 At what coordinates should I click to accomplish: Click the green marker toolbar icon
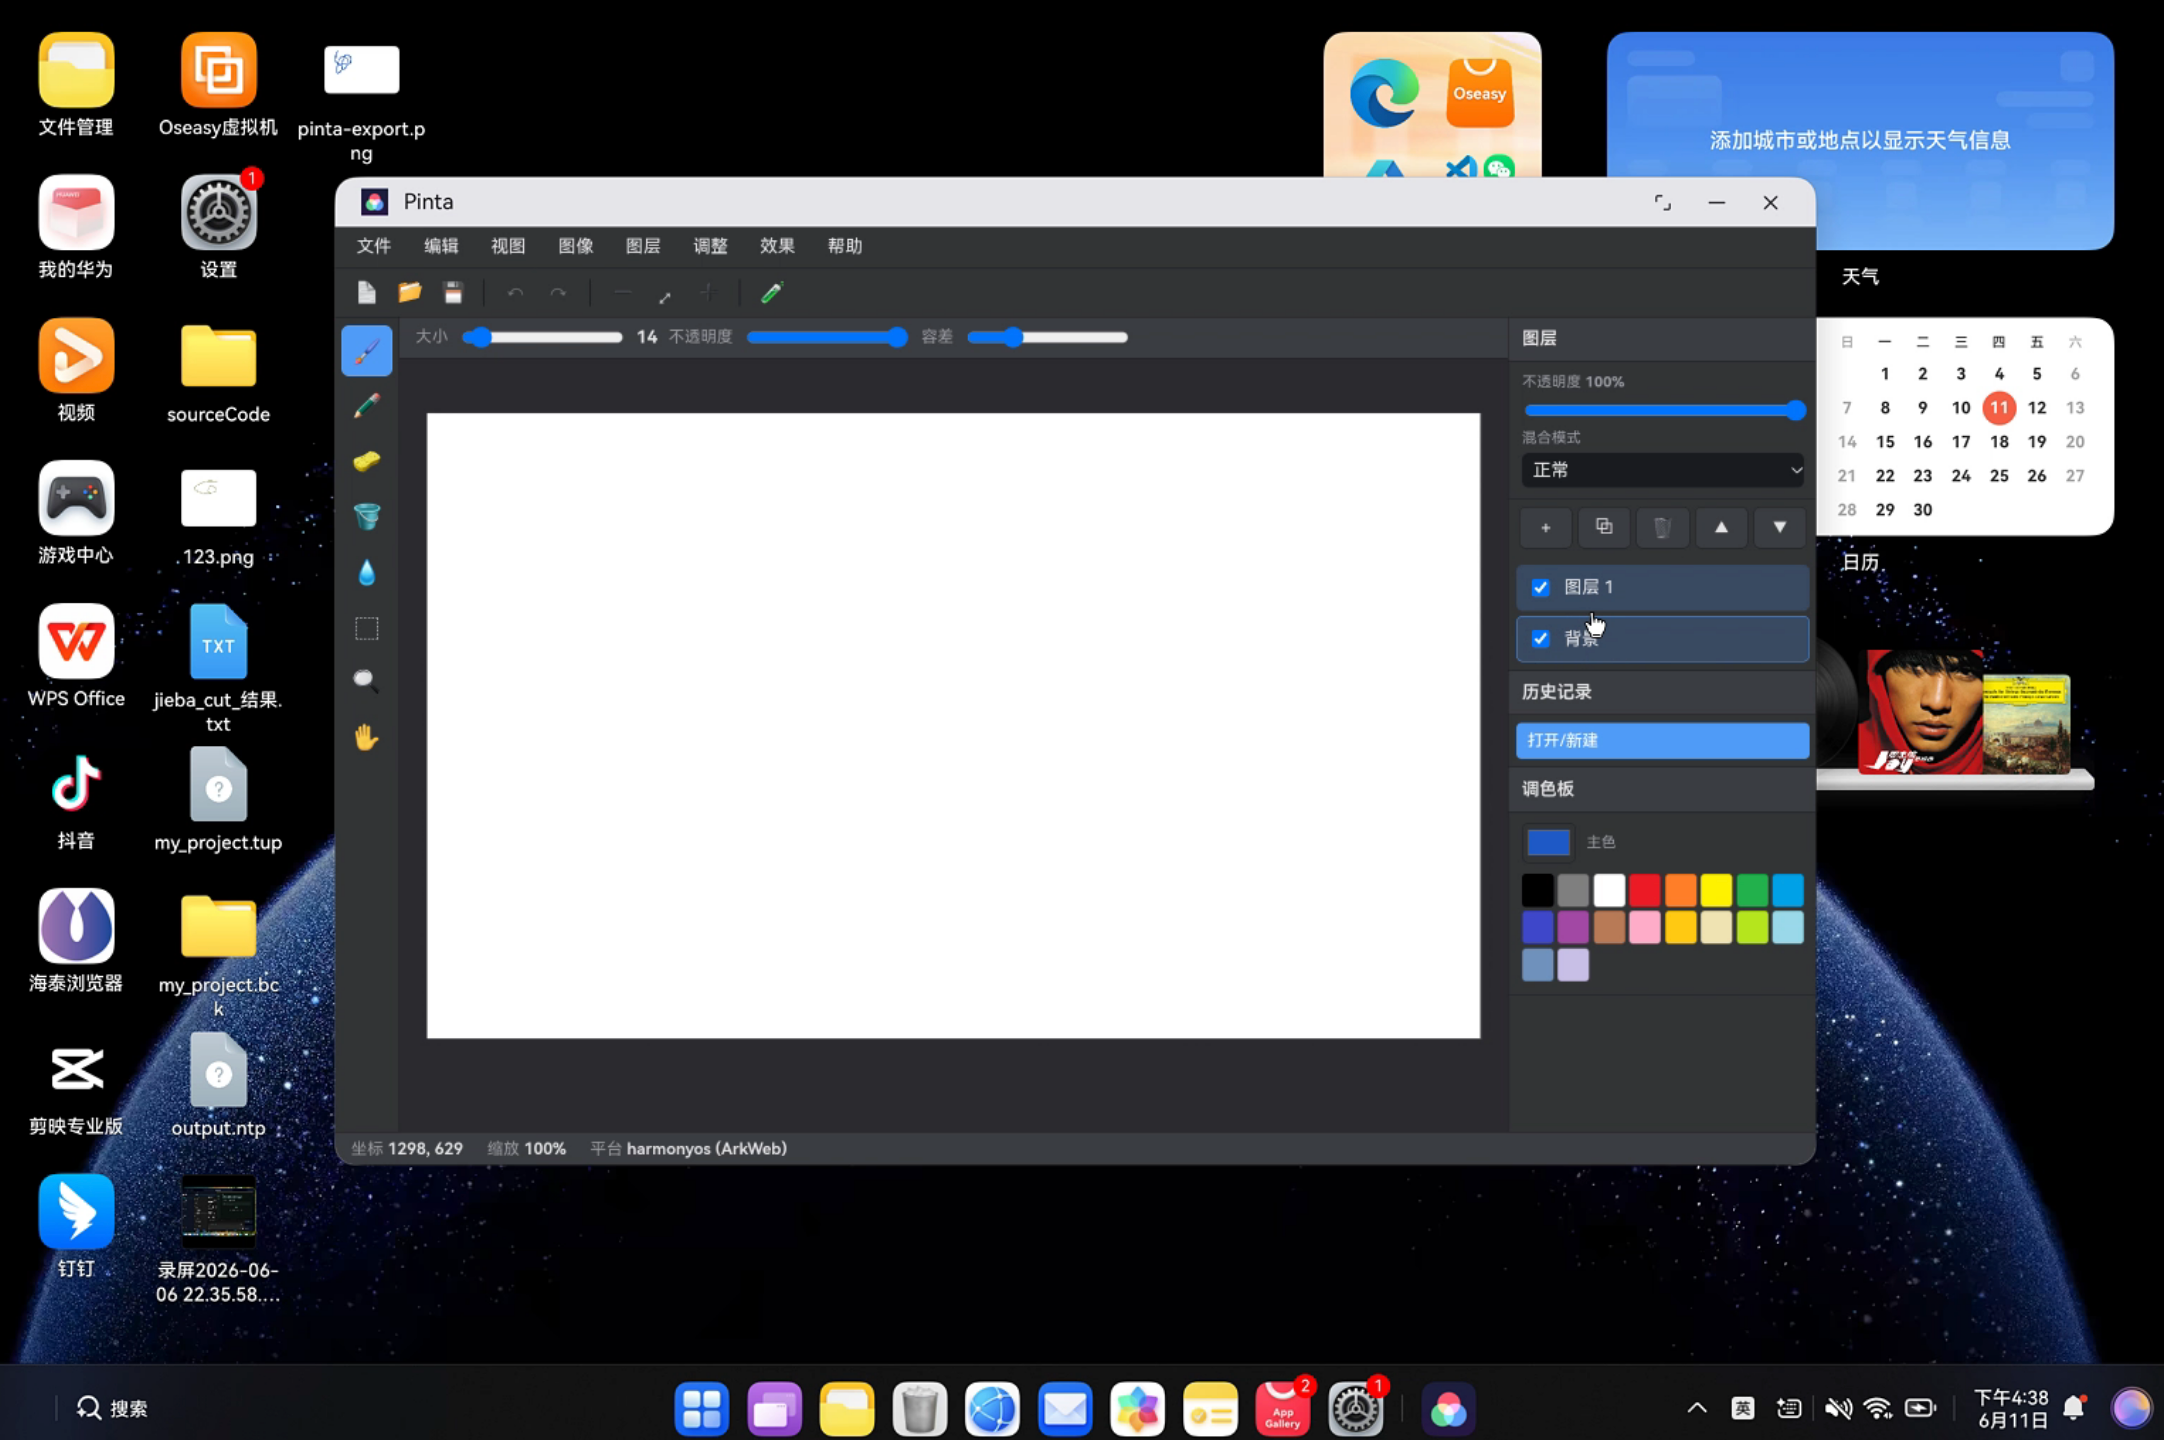point(771,293)
